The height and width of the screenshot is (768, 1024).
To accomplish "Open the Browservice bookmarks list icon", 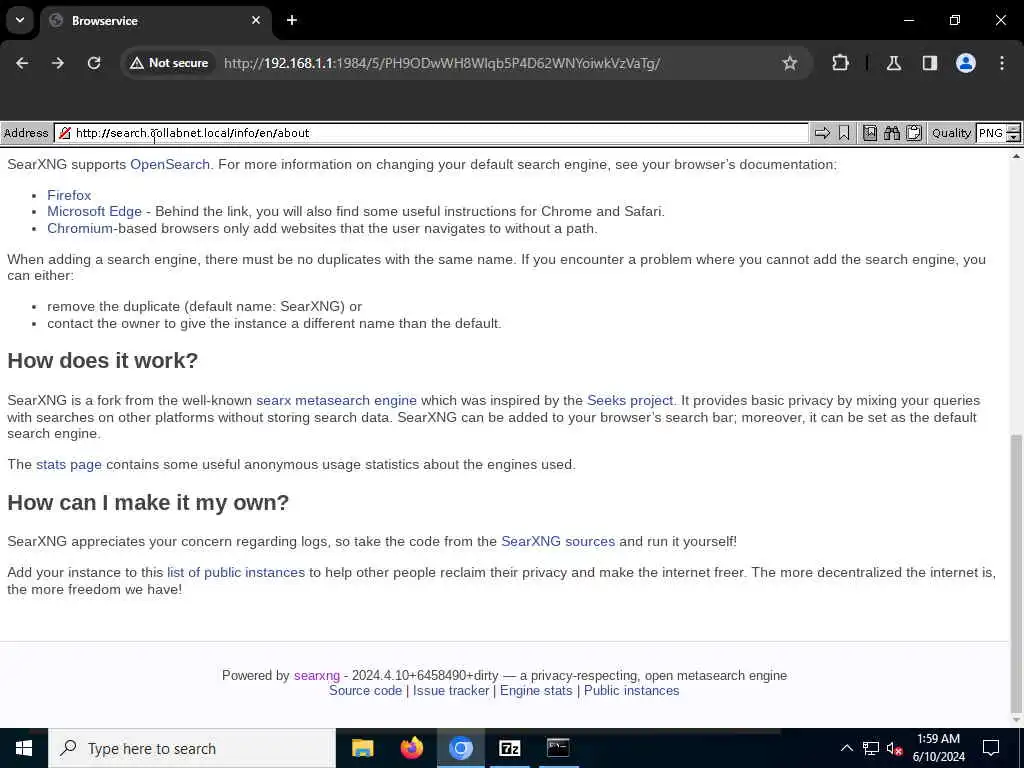I will (870, 133).
